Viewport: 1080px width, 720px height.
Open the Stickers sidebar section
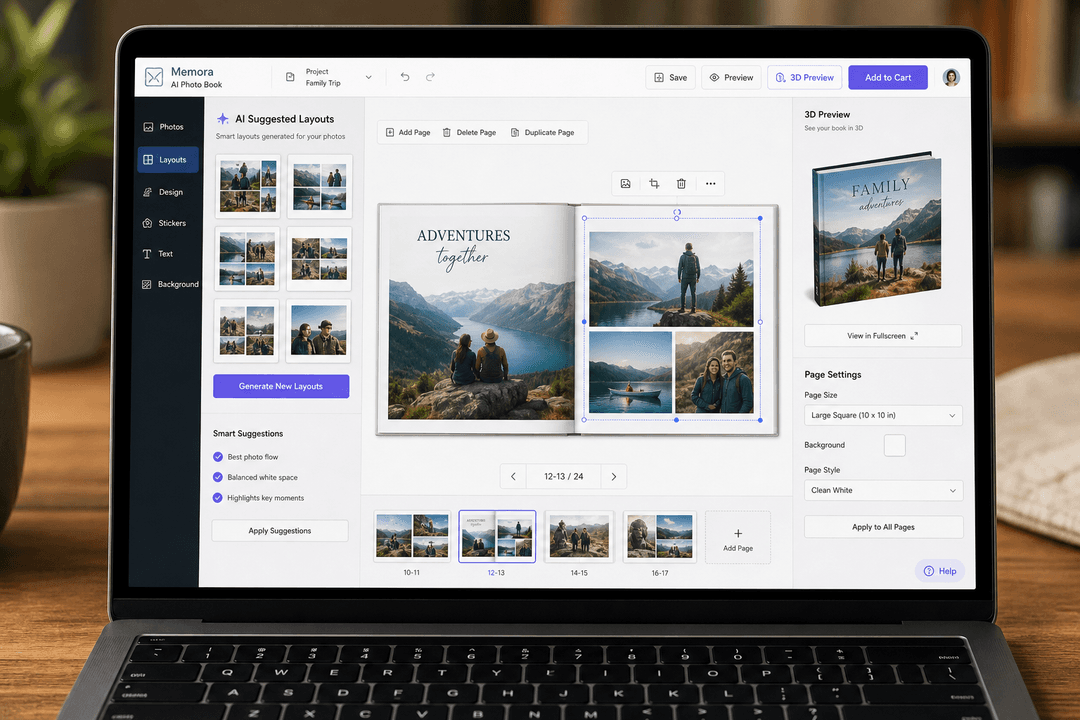(165, 223)
